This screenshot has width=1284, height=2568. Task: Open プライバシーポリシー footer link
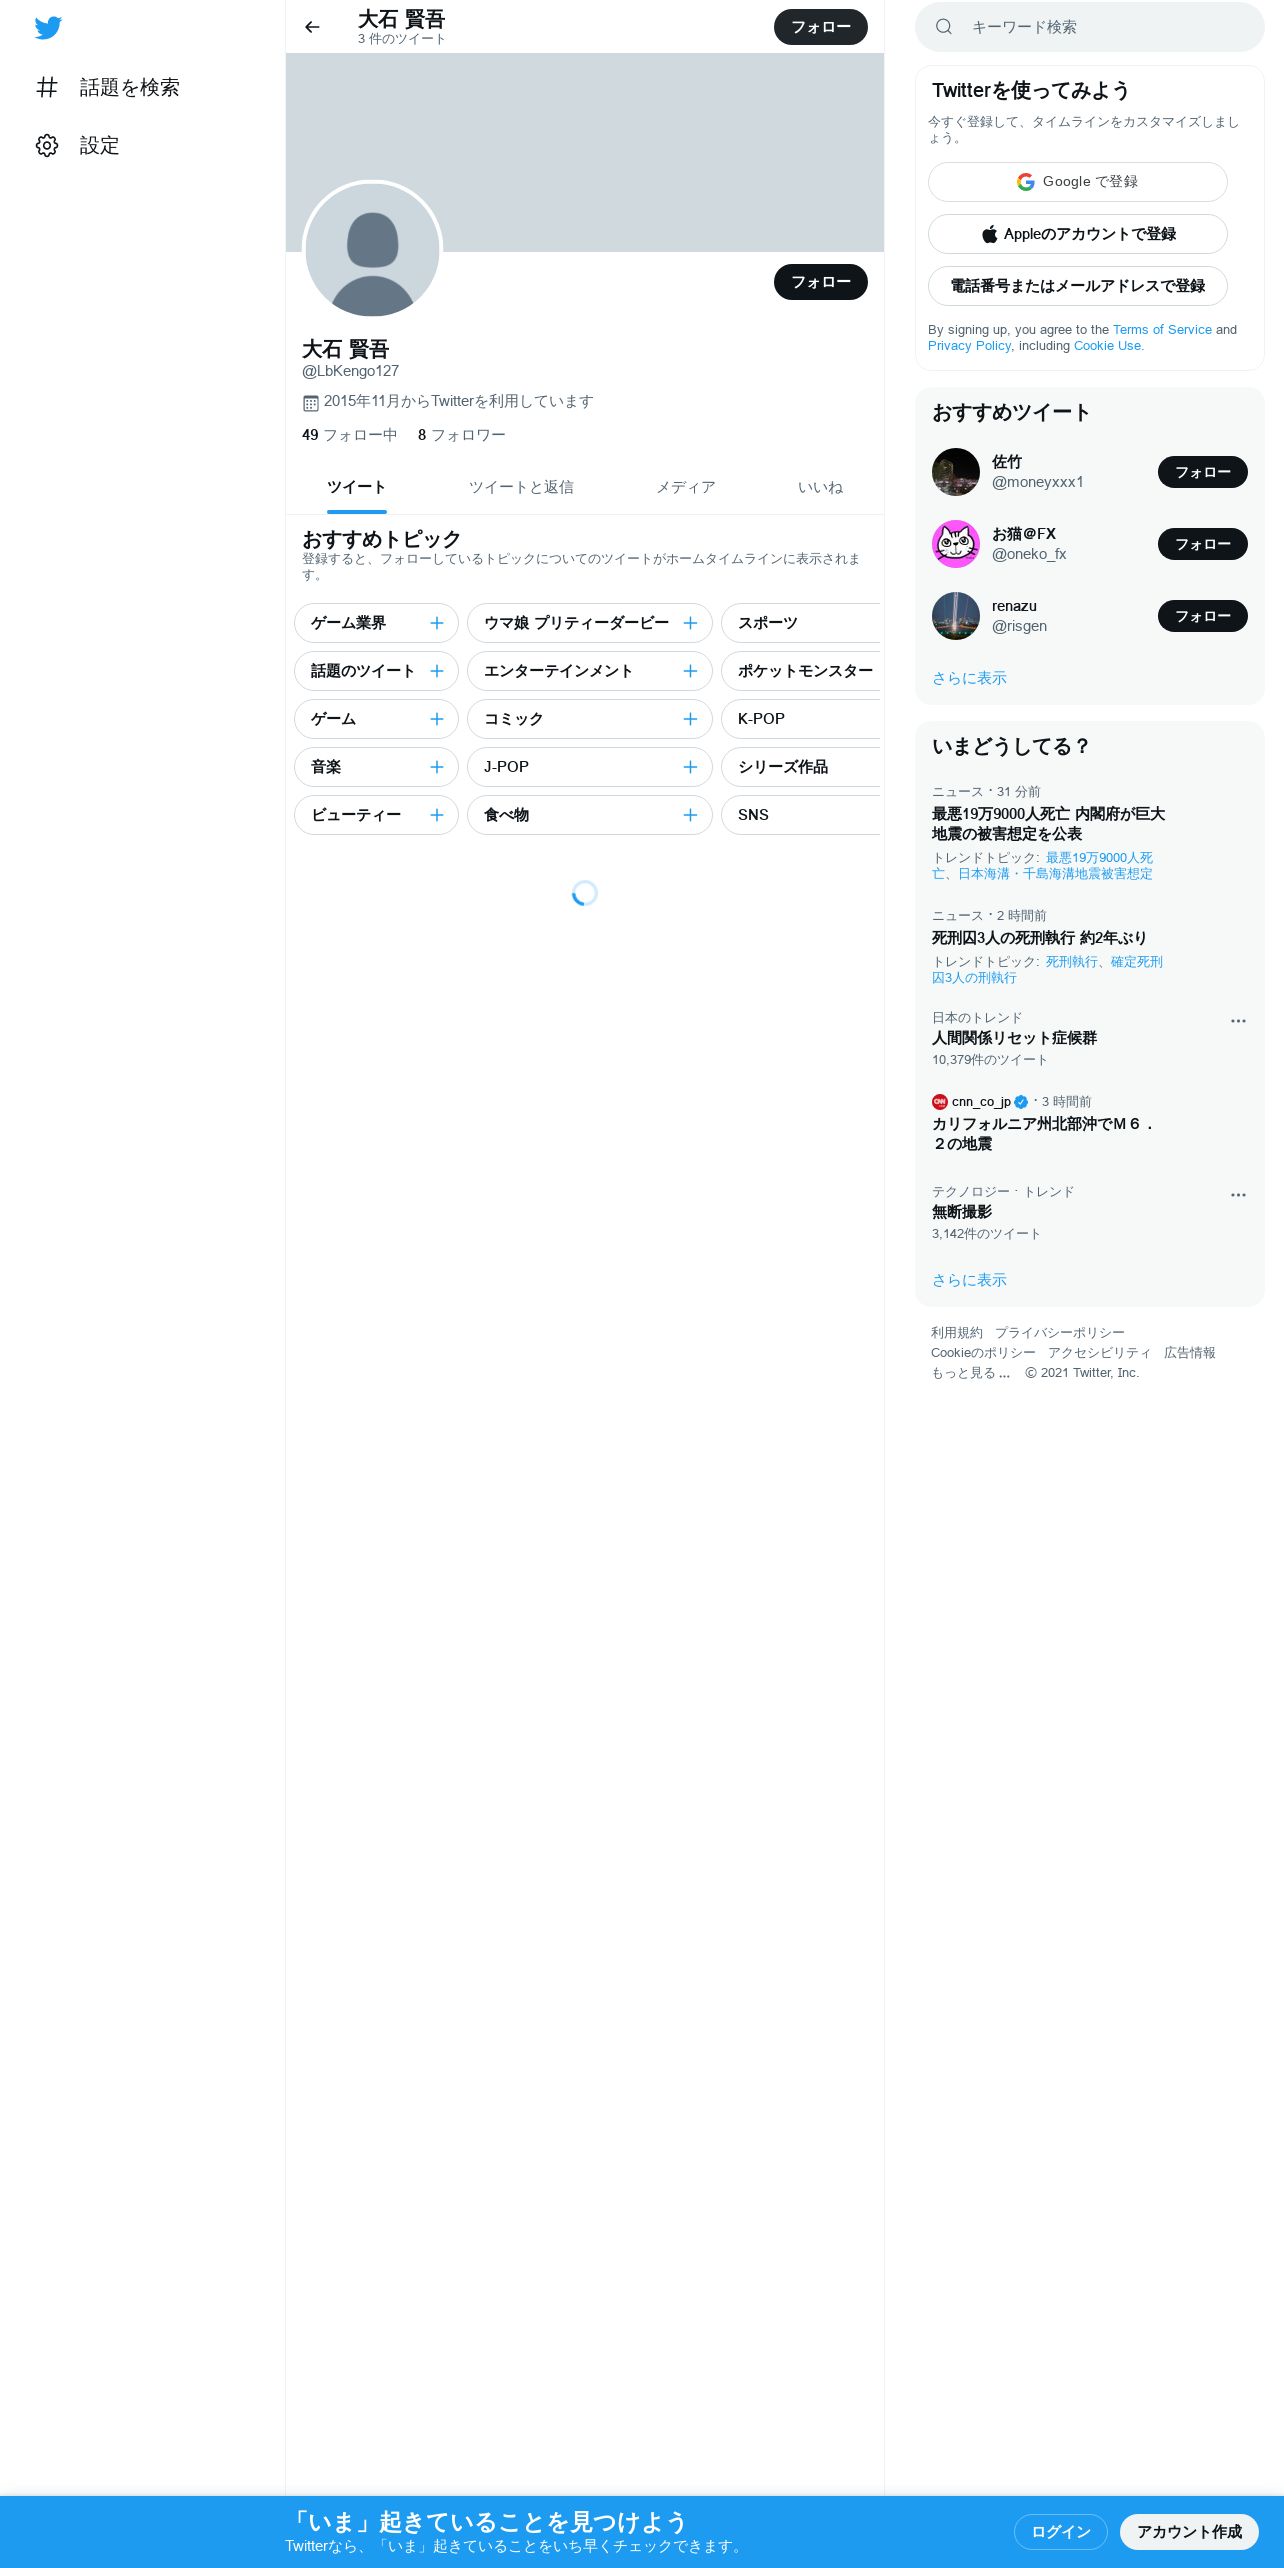click(1059, 1333)
